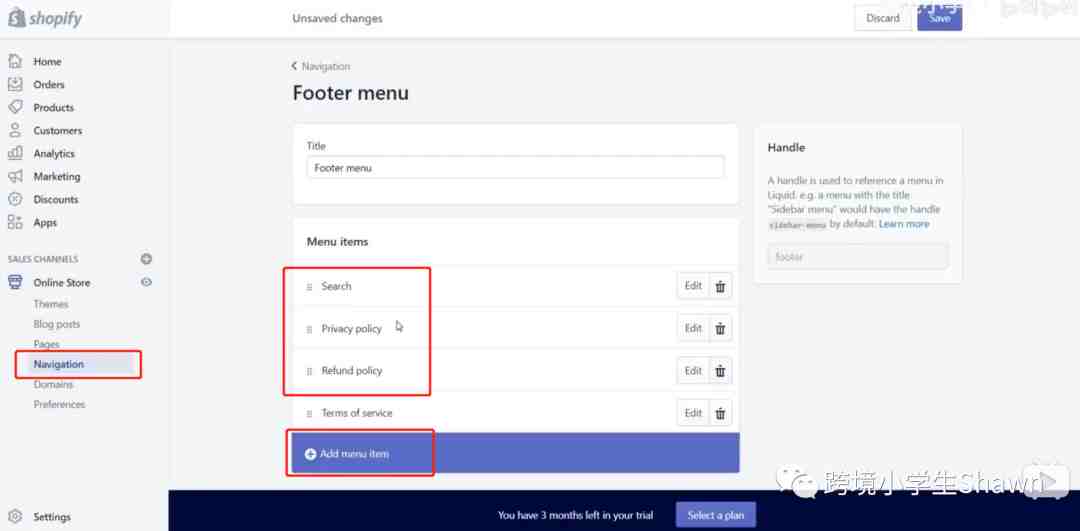Click the plus icon beside Sales Channels
The height and width of the screenshot is (531, 1080).
[x=146, y=259]
